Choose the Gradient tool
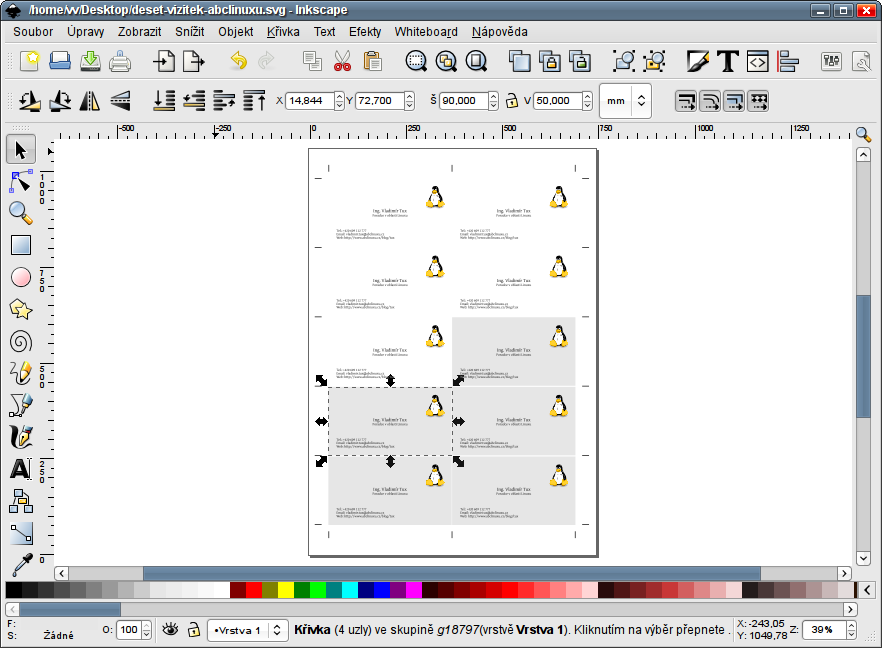This screenshot has height=648, width=882. tap(21, 533)
